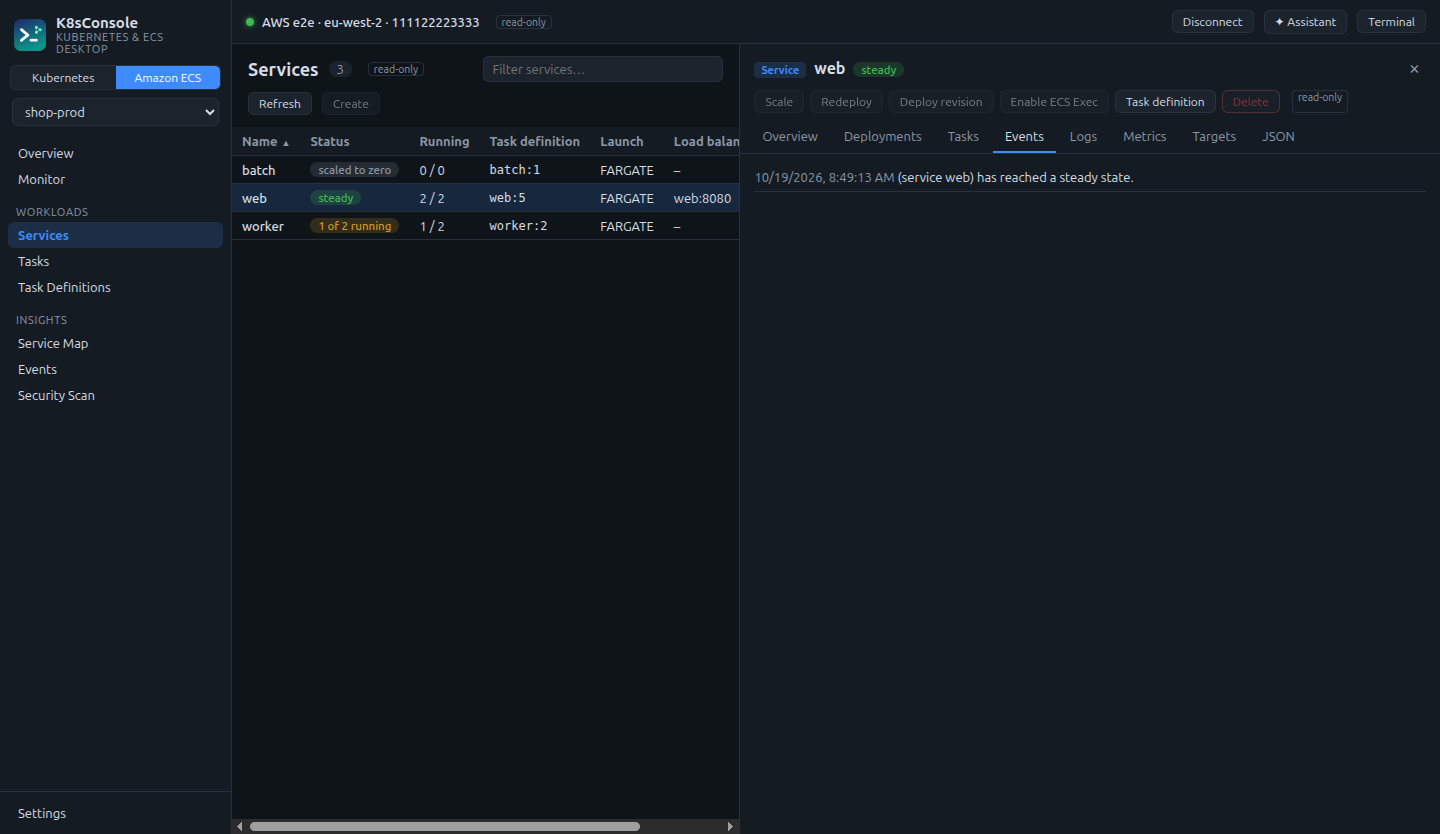Focus the Filter services search field

click(x=603, y=69)
